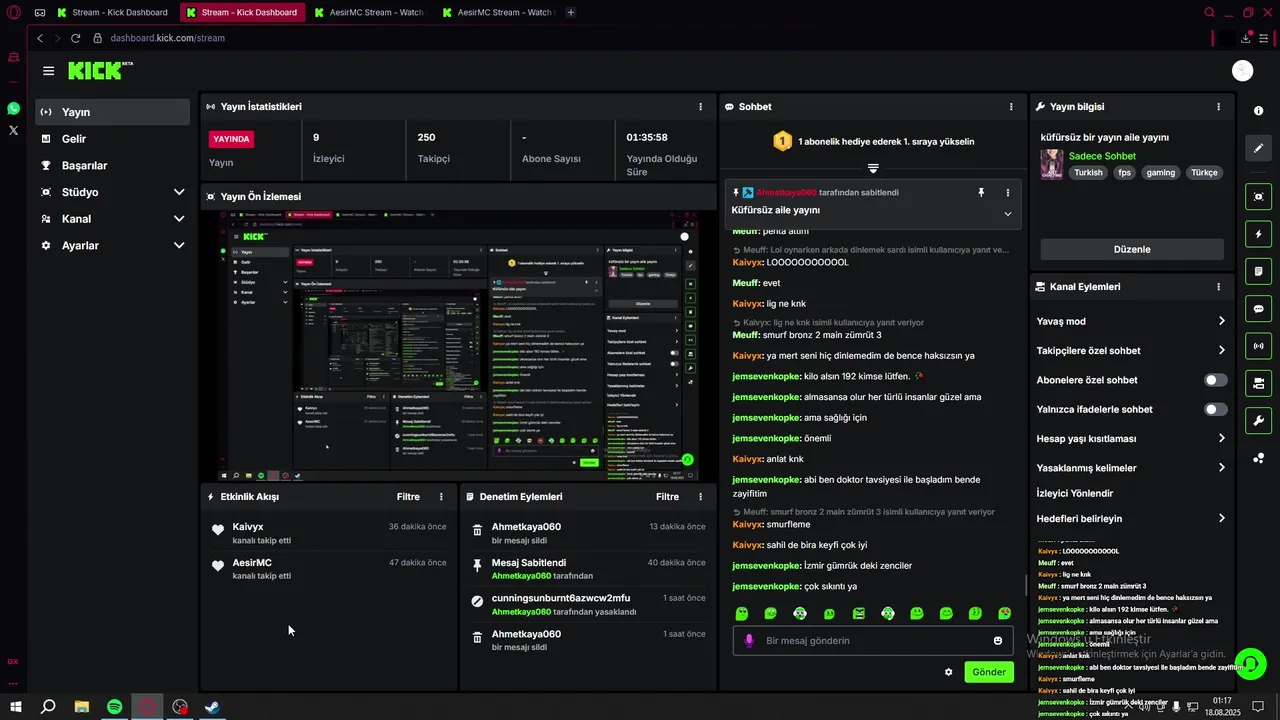The height and width of the screenshot is (720, 1280).
Task: Toggle Yalnızca ifadelerle sohbet switch
Action: [1215, 409]
